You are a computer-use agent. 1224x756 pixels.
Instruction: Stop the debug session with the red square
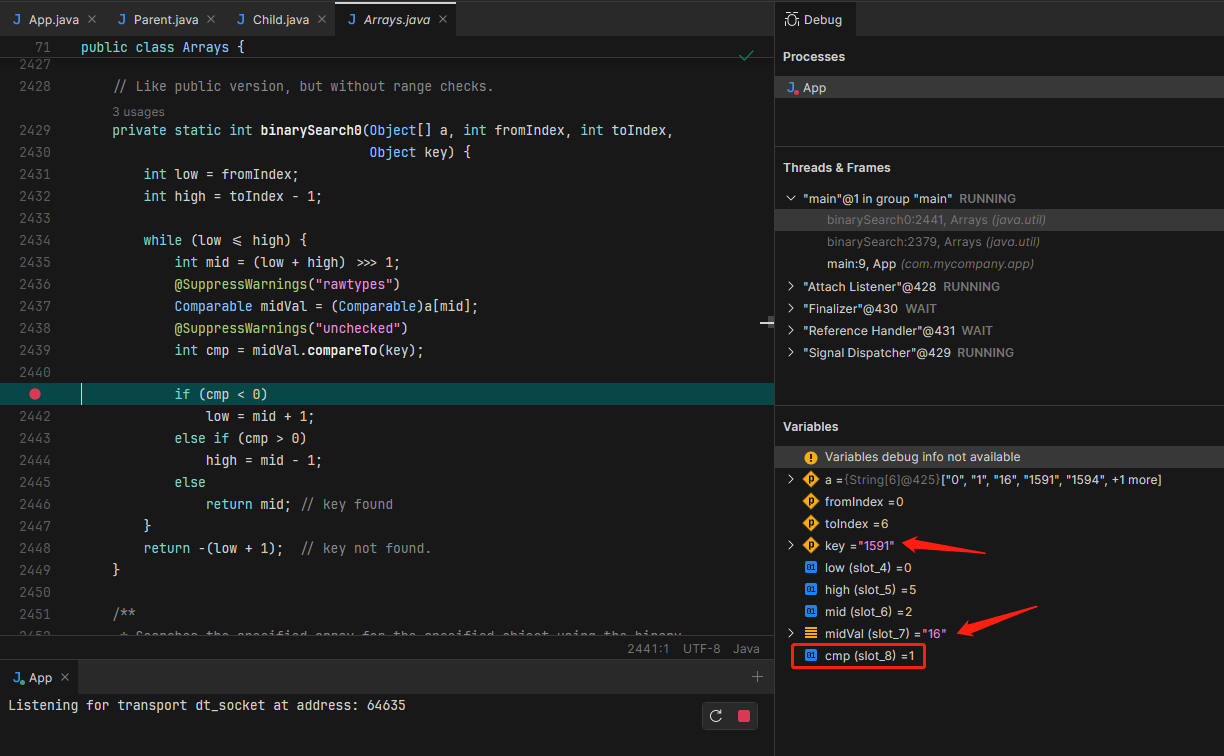click(x=743, y=716)
